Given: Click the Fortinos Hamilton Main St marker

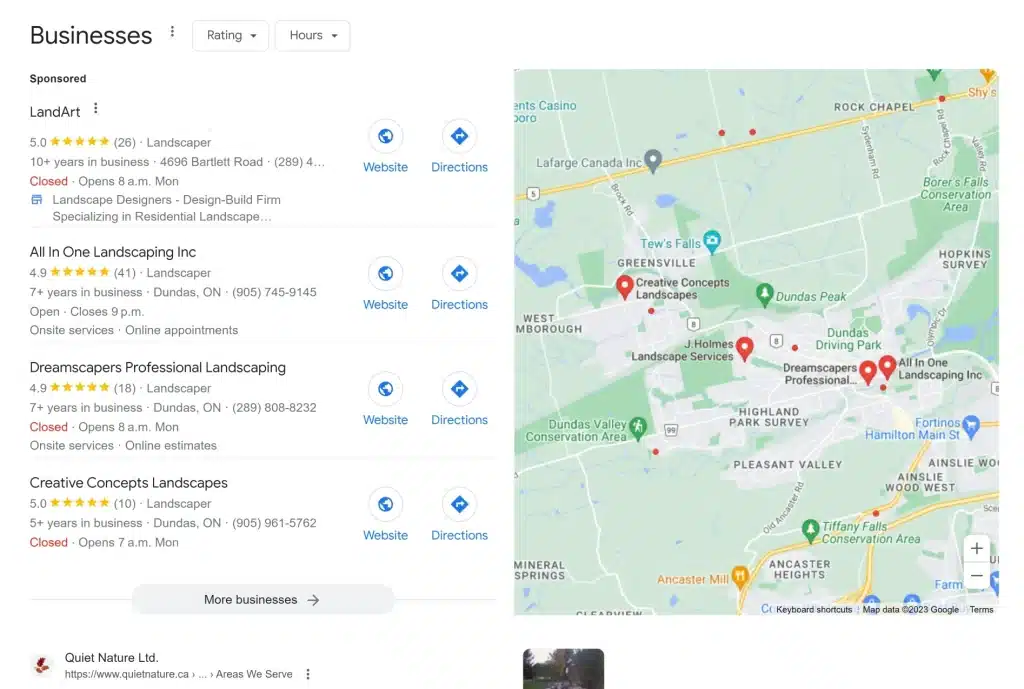Looking at the screenshot, I should 971,426.
